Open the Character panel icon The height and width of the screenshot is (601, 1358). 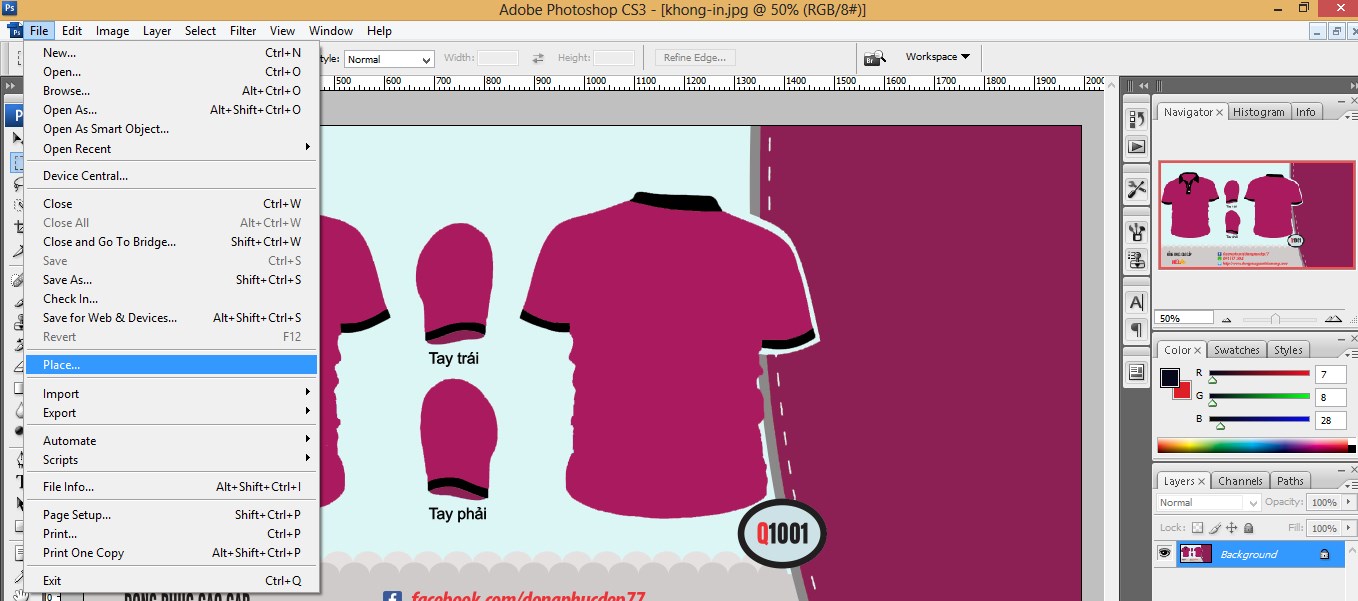pos(1136,302)
